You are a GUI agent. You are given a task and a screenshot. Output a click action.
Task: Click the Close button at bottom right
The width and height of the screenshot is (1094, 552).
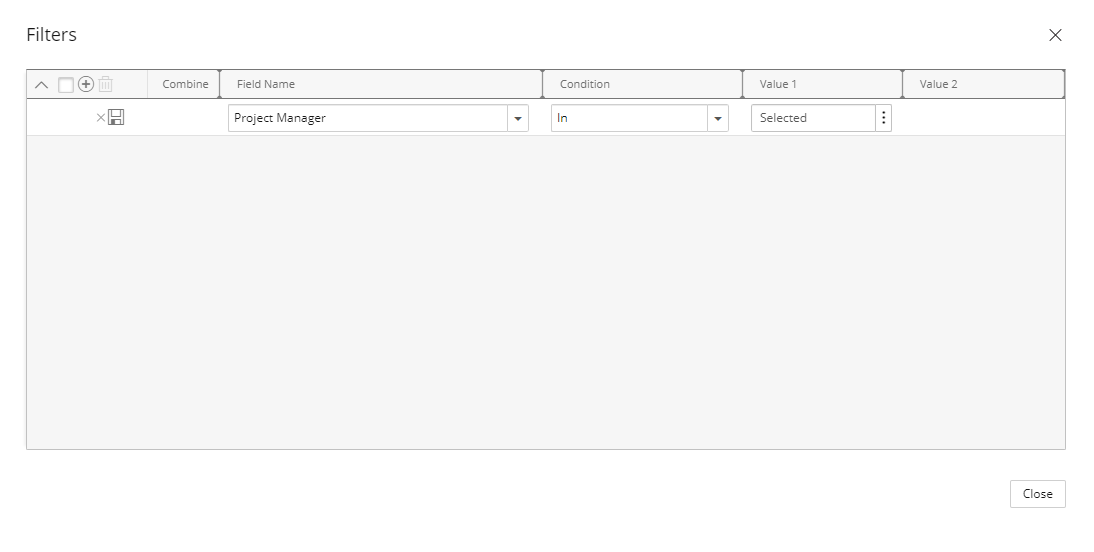(x=1037, y=493)
